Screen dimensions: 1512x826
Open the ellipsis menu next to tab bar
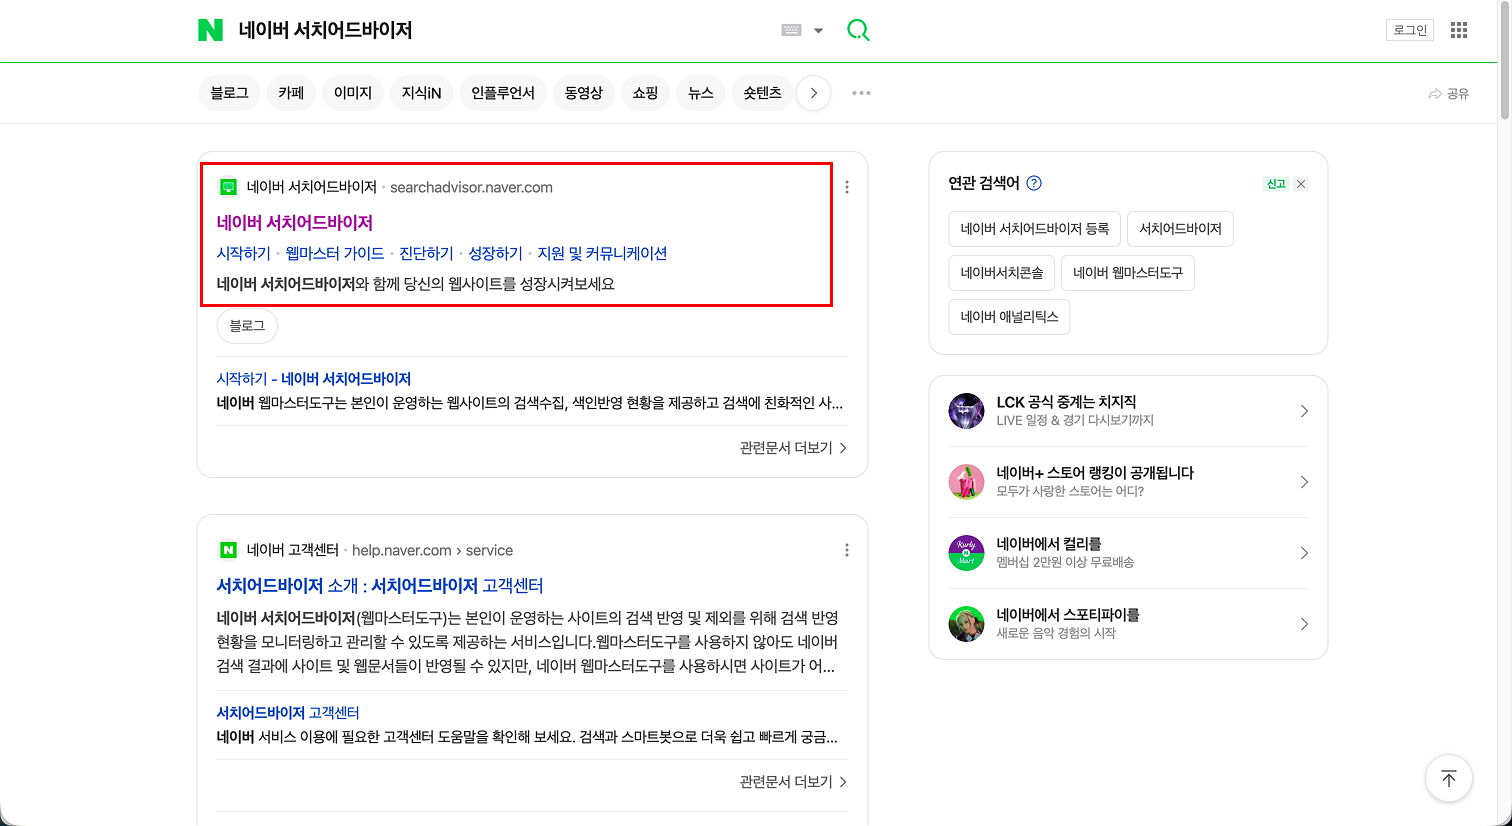(x=861, y=92)
